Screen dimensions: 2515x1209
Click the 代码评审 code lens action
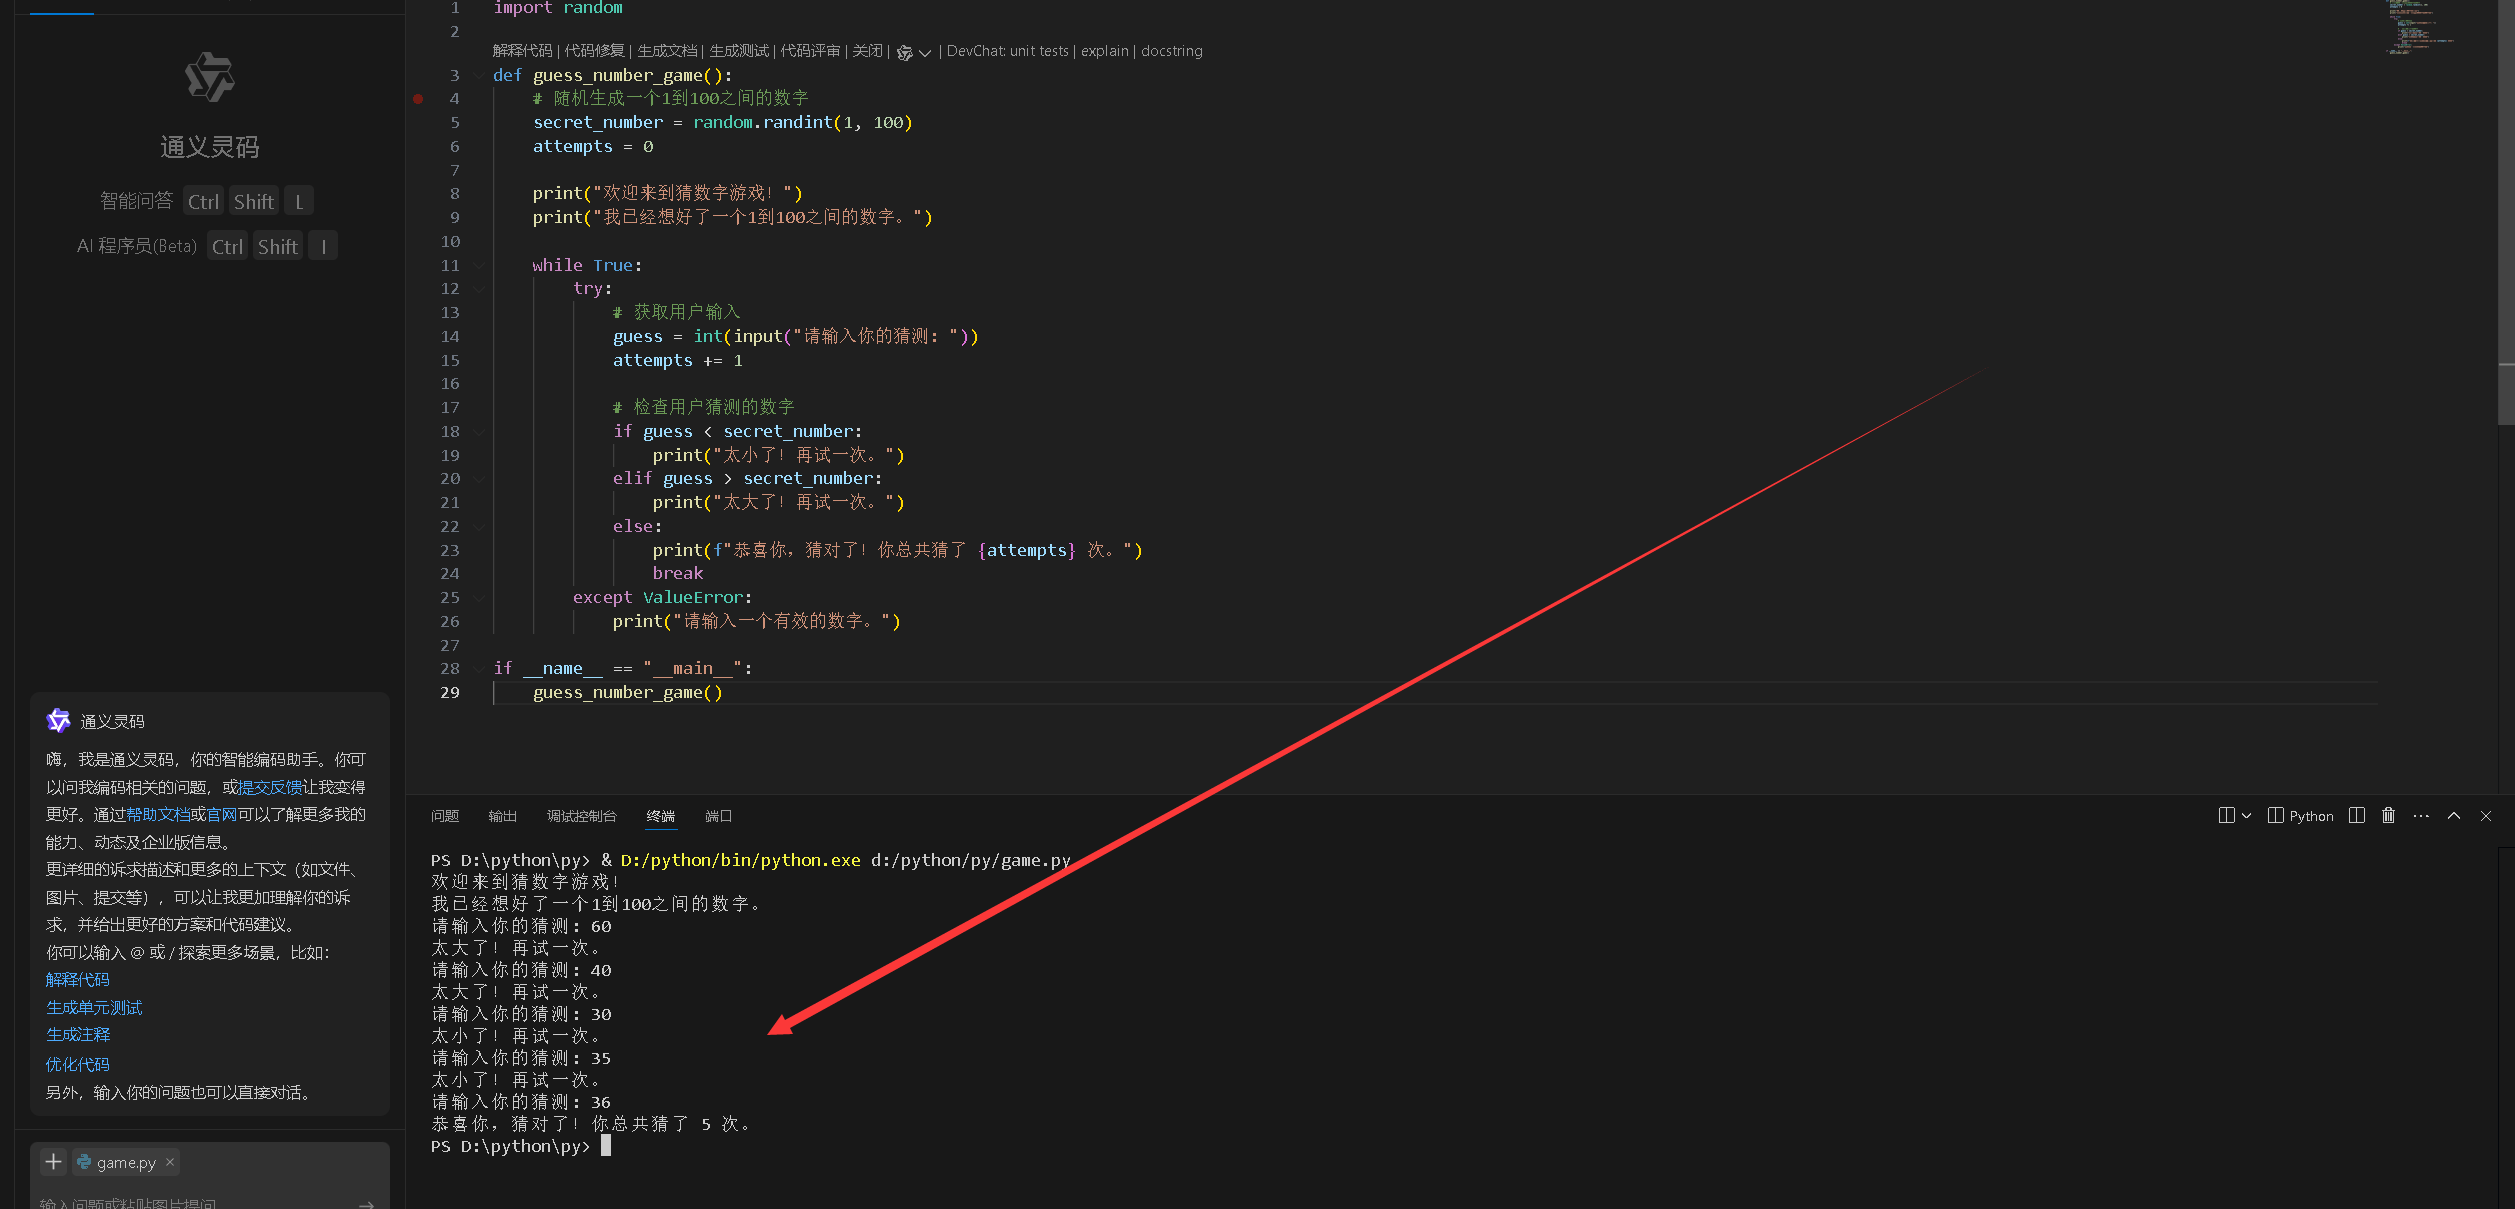(x=810, y=51)
